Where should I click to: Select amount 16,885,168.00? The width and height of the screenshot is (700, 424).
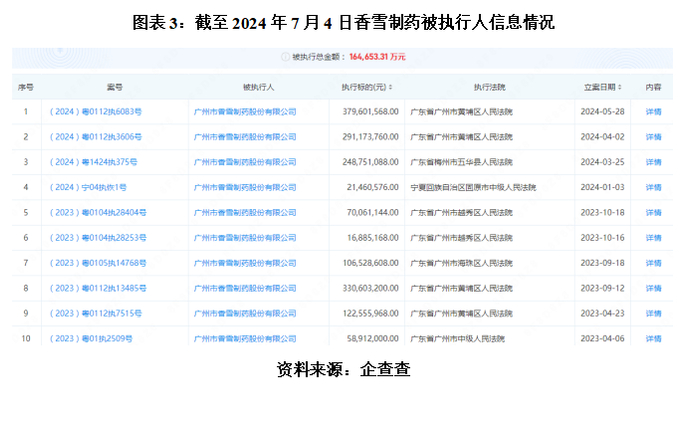(x=373, y=238)
